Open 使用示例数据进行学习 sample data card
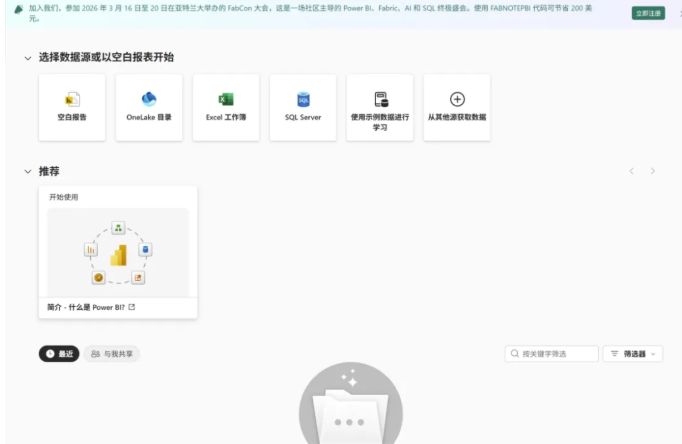 (380, 107)
